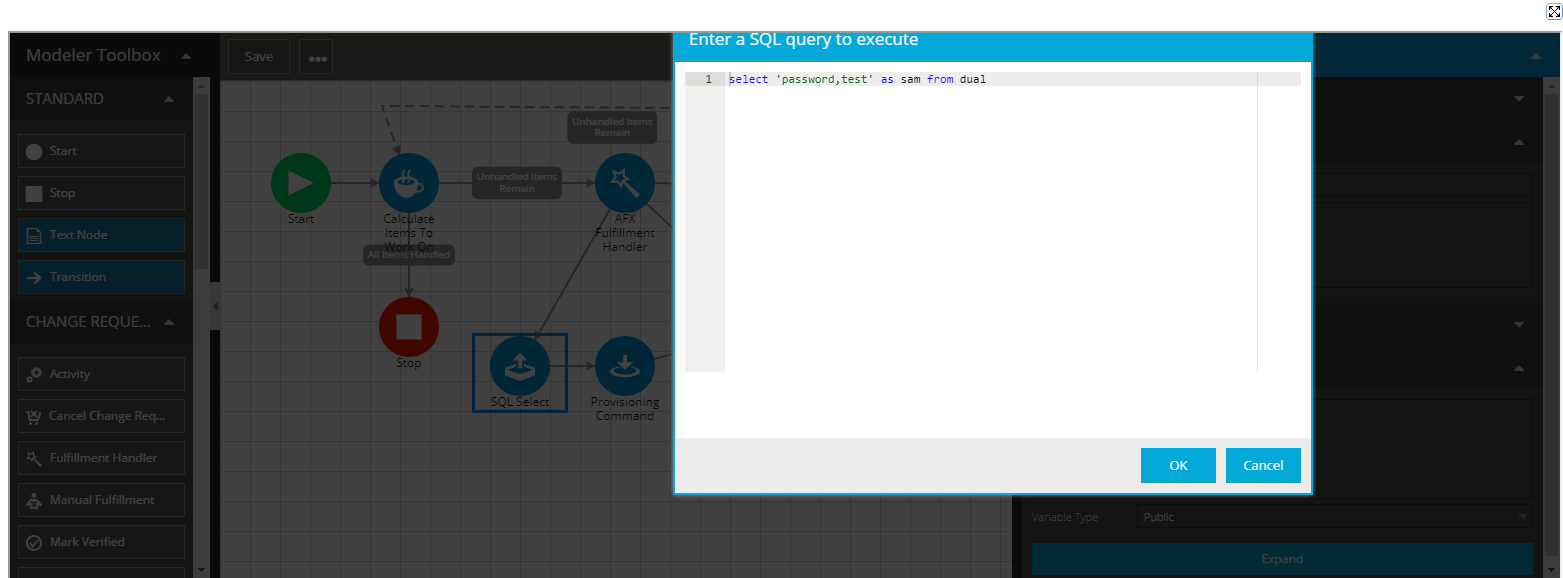This screenshot has height=578, width=1563.
Task: Click OK to execute the SQL query
Action: [x=1177, y=465]
